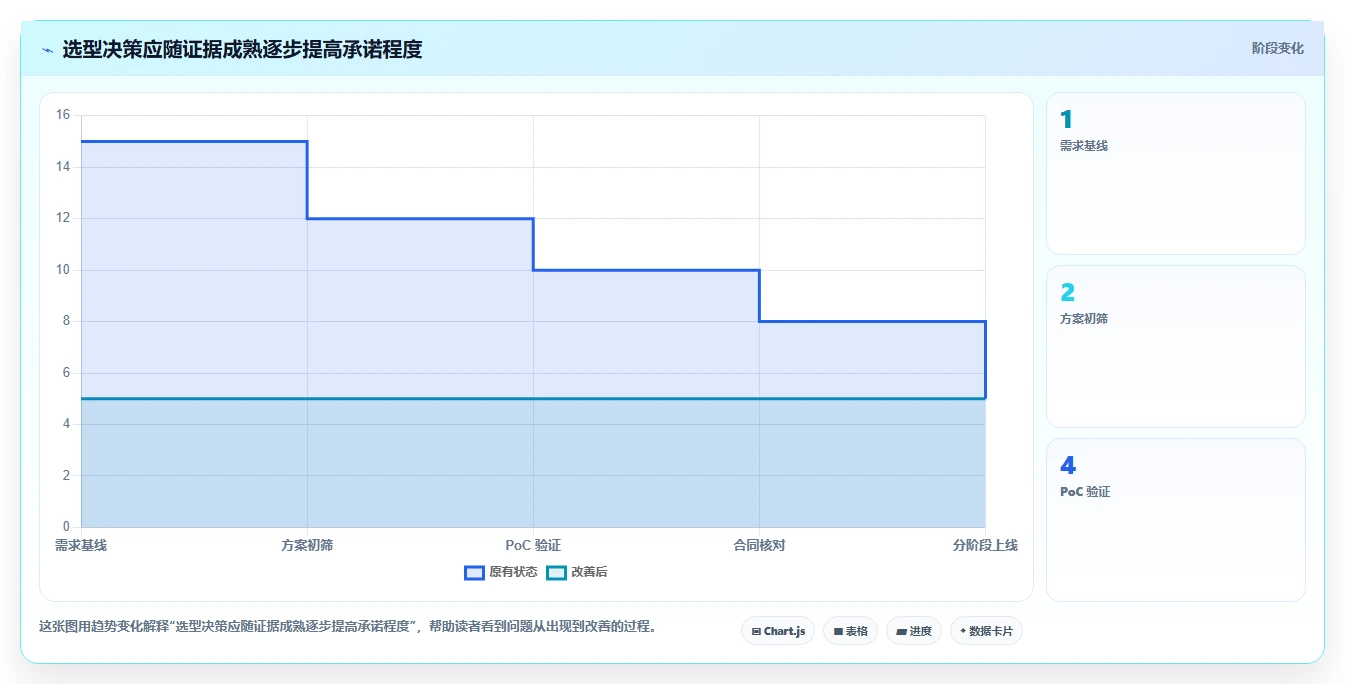This screenshot has width=1345, height=684.
Task: Click the 表格 pill tag
Action: pyautogui.click(x=850, y=631)
